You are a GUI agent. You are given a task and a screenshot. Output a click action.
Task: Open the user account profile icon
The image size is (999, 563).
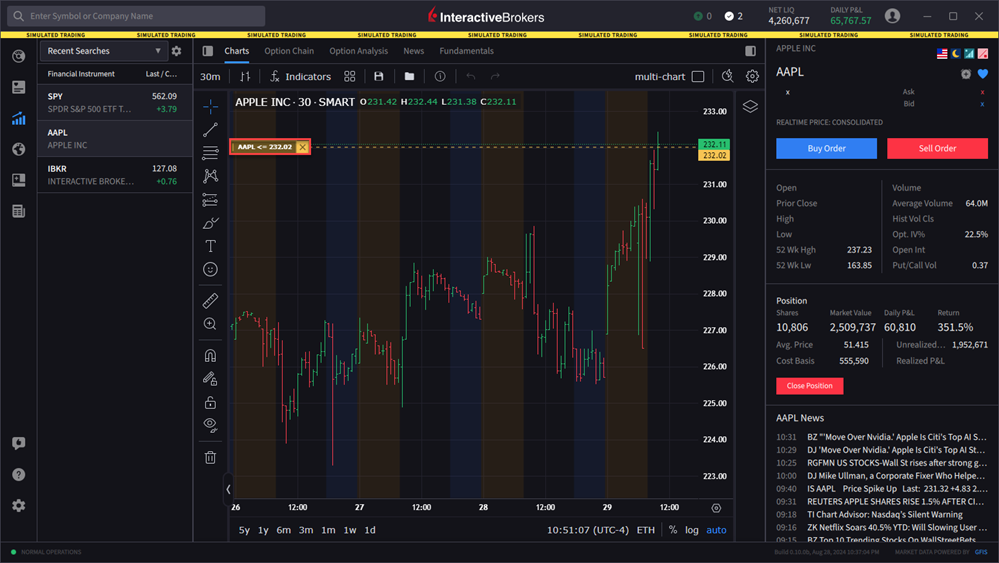tap(892, 16)
